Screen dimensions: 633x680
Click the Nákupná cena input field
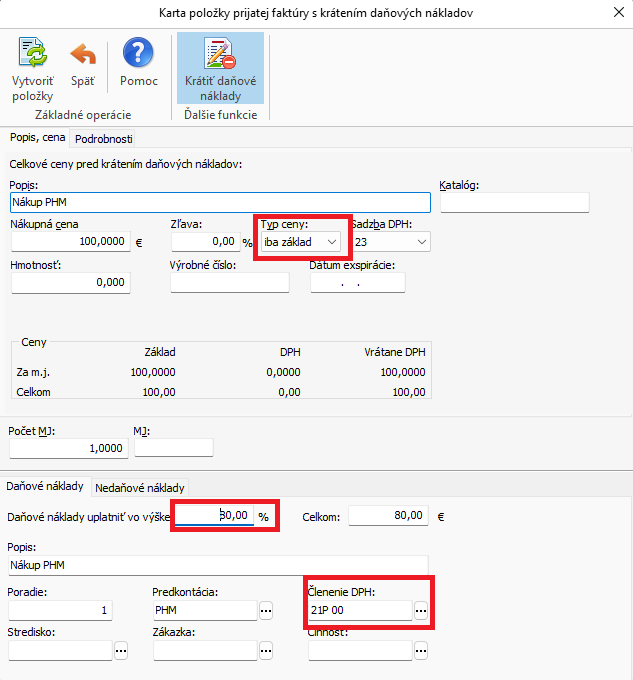coord(70,242)
